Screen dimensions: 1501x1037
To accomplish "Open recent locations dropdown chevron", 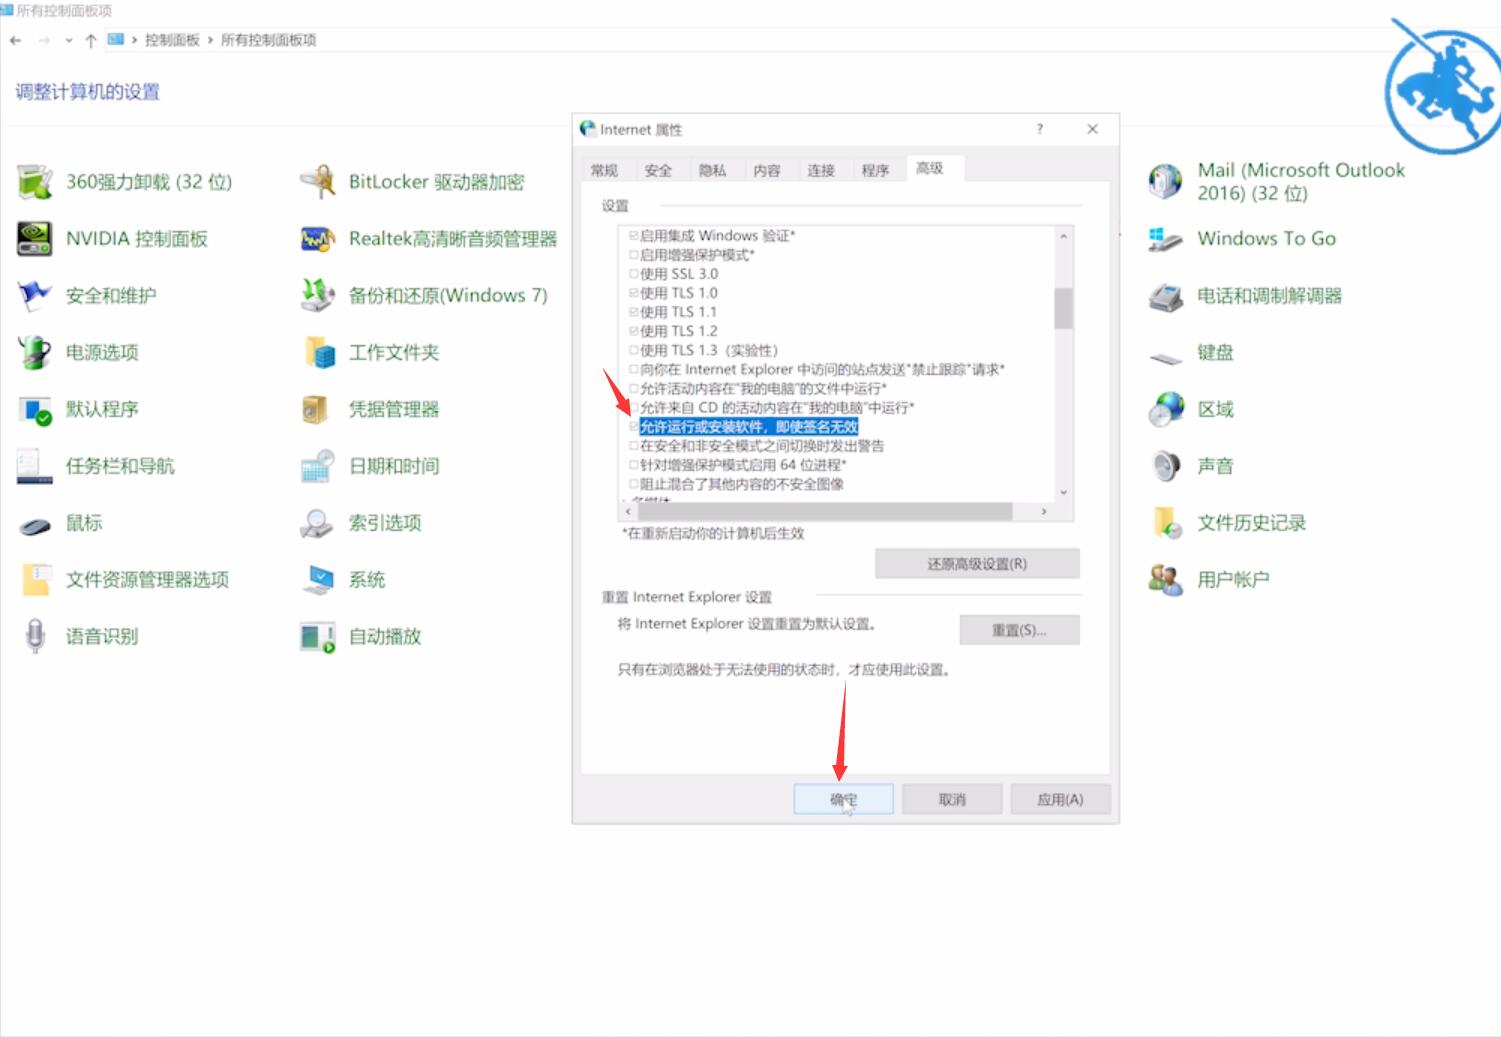I will (69, 40).
